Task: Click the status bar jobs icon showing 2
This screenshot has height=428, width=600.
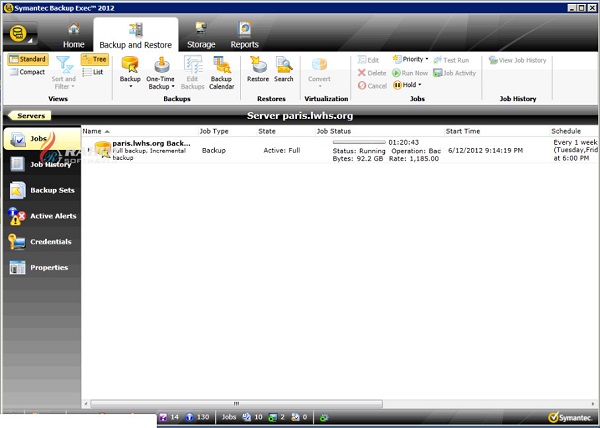Action: point(272,417)
